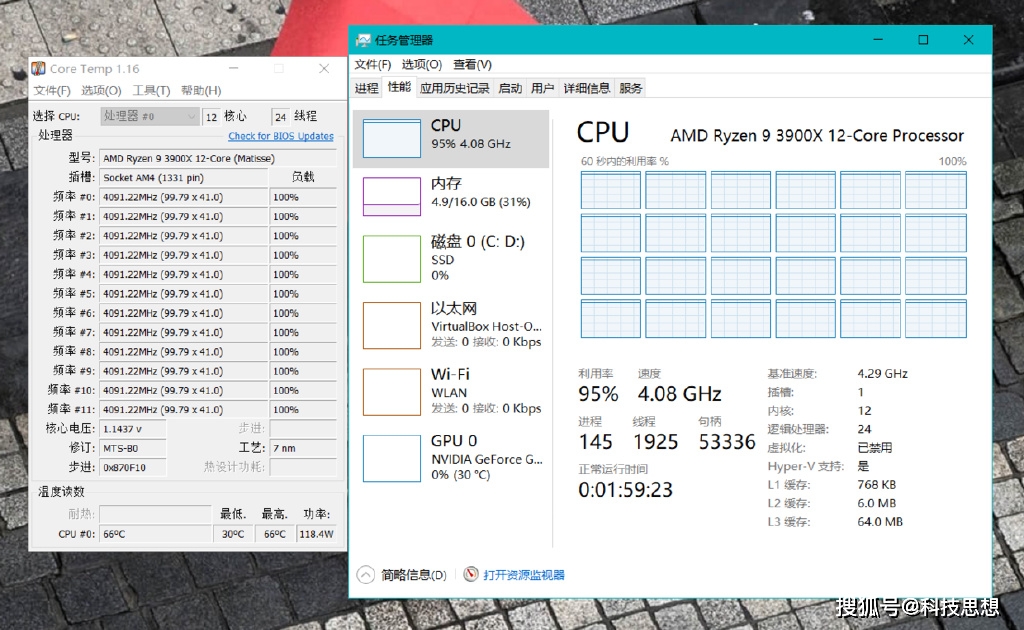The height and width of the screenshot is (630, 1024).
Task: Switch to the Performance tab
Action: click(x=399, y=87)
